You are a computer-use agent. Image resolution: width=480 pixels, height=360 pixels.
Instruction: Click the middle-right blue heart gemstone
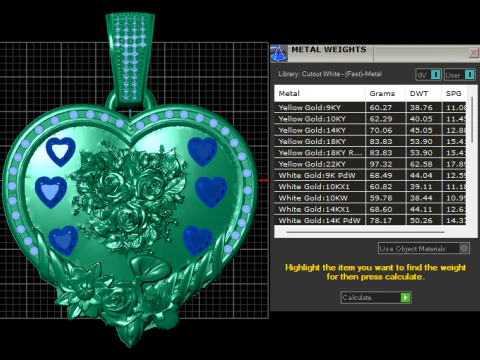coord(211,192)
